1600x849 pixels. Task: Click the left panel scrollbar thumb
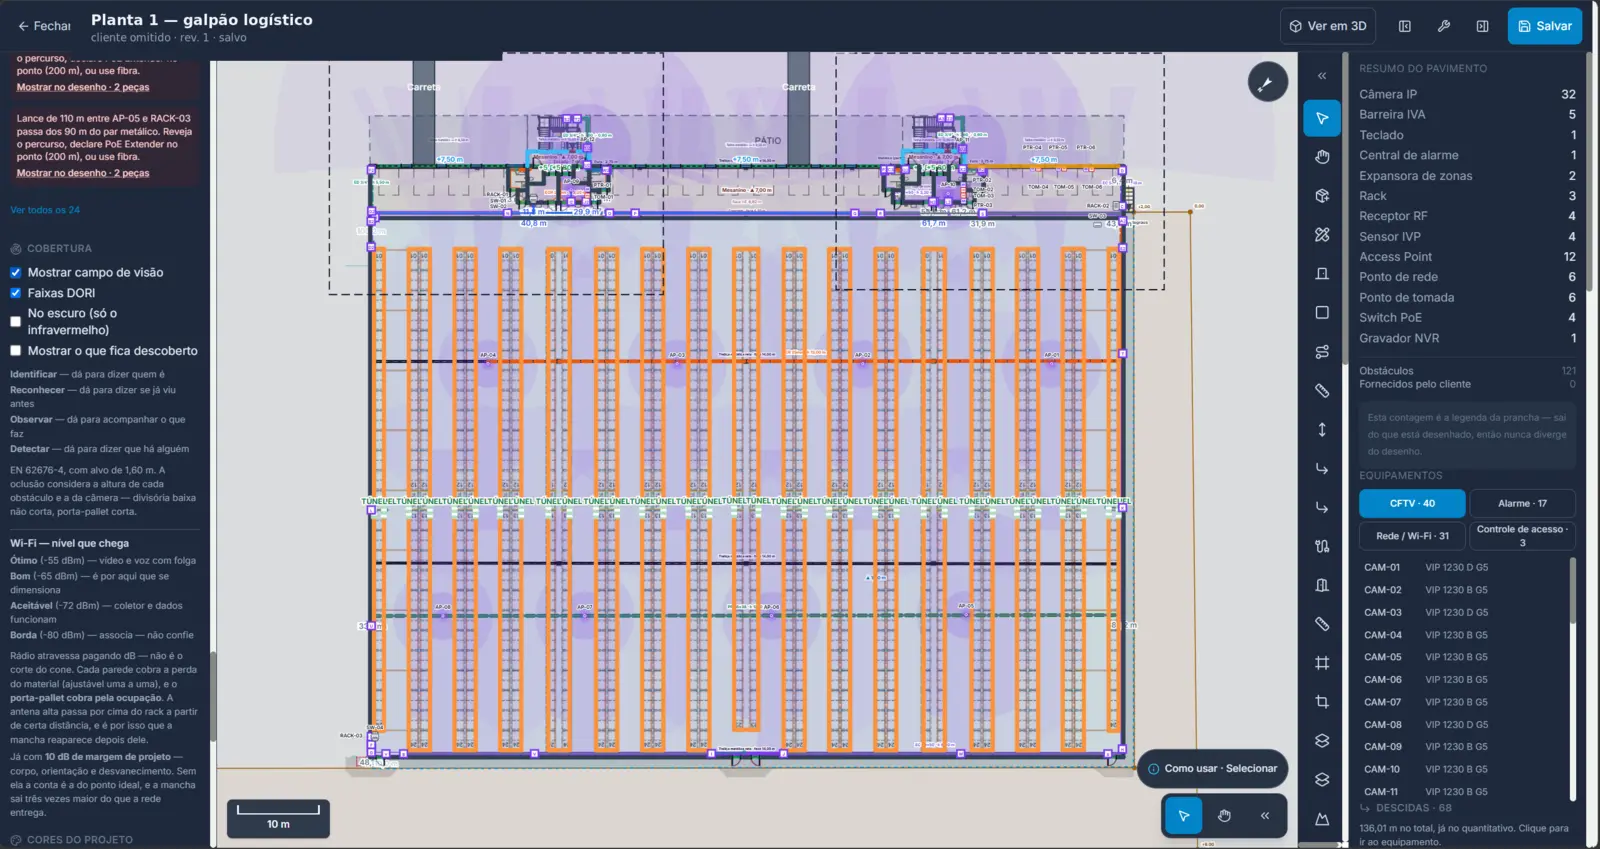(212, 696)
